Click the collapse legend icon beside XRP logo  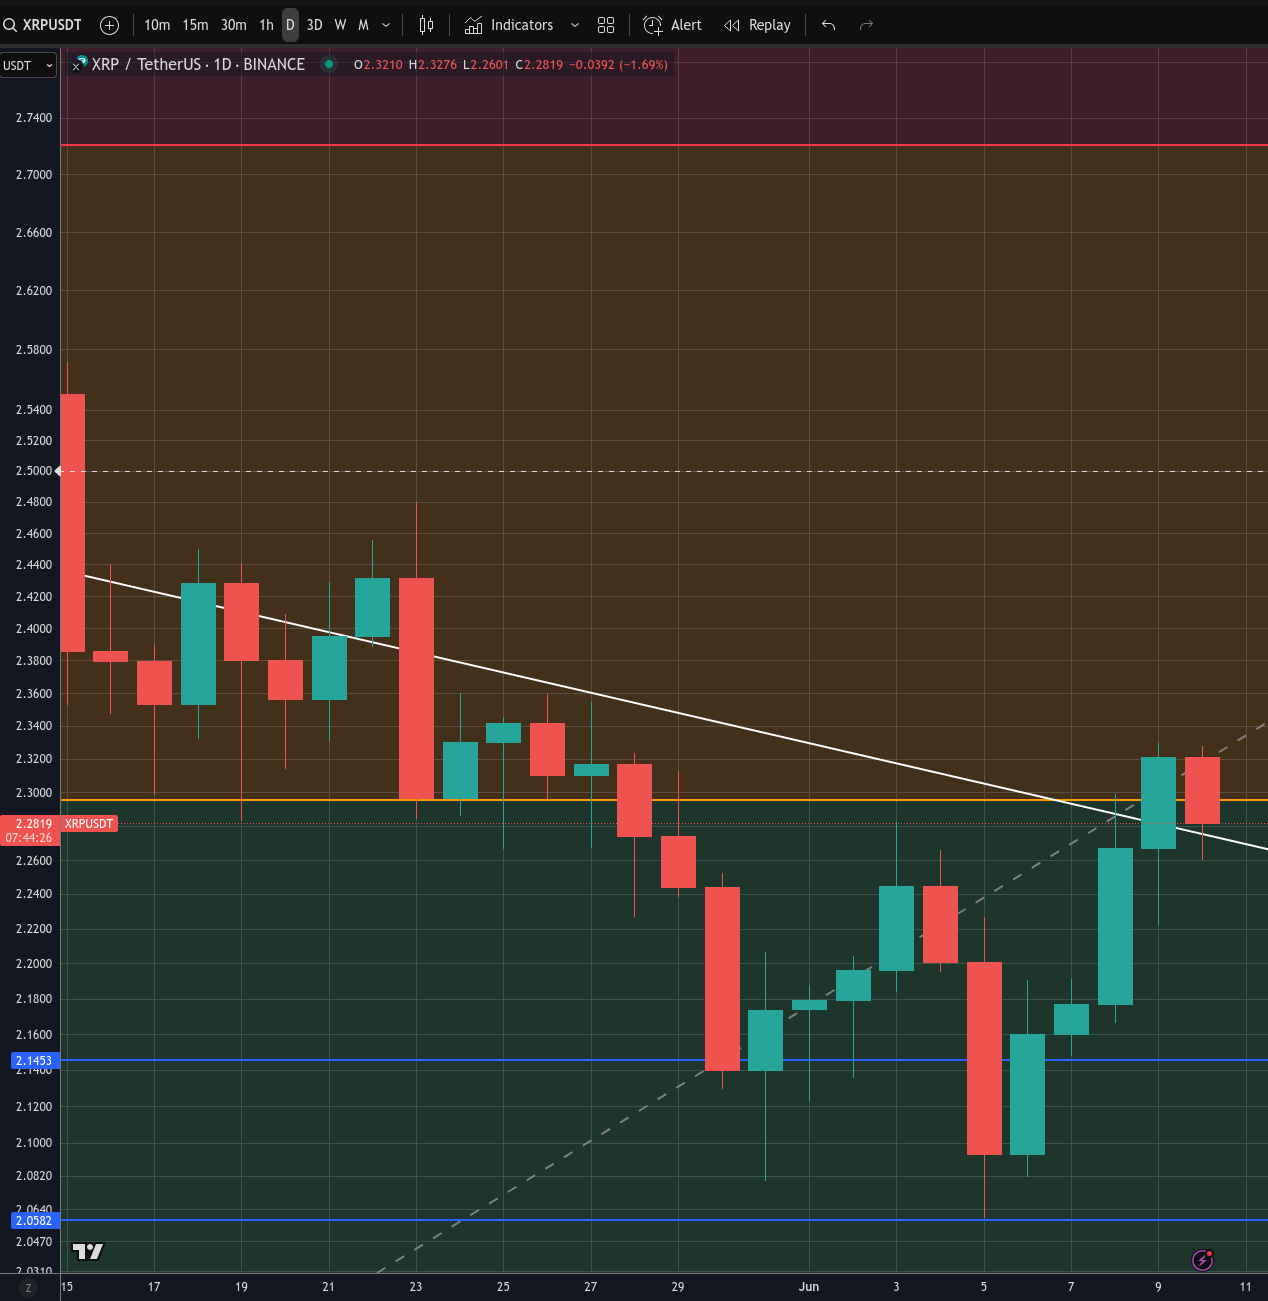point(76,67)
